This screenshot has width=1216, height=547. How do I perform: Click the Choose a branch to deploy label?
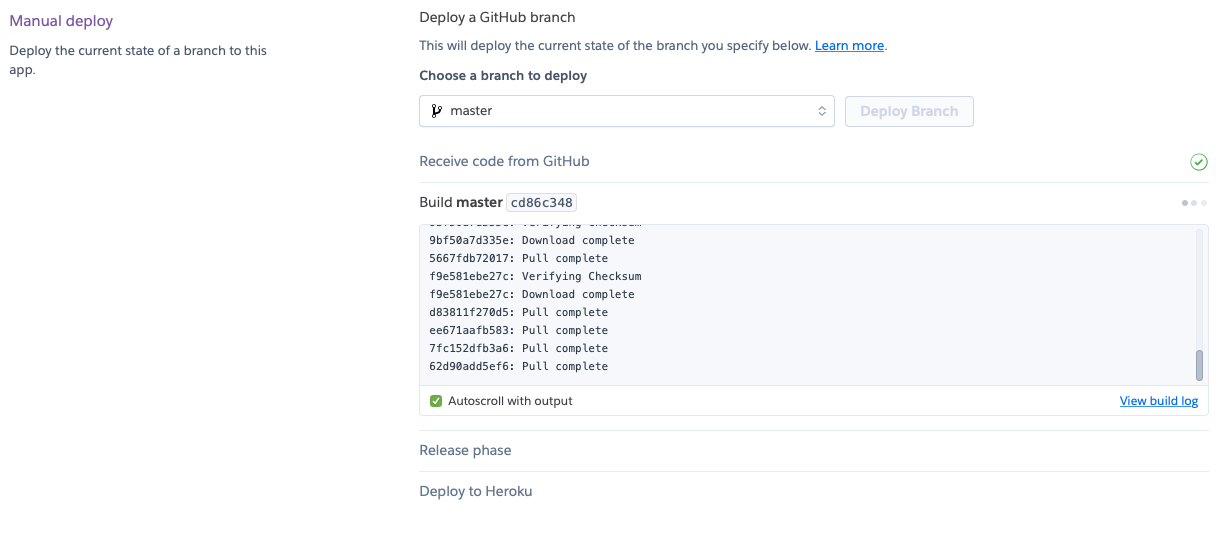pos(503,76)
